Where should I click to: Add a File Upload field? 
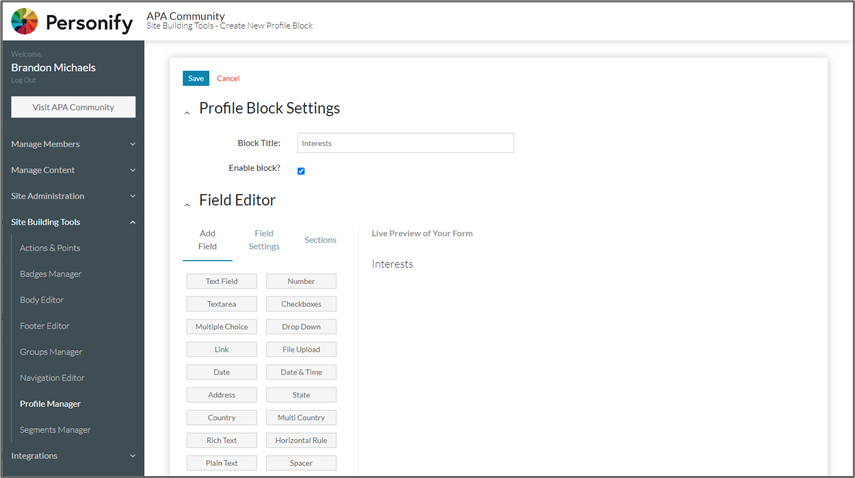[301, 350]
